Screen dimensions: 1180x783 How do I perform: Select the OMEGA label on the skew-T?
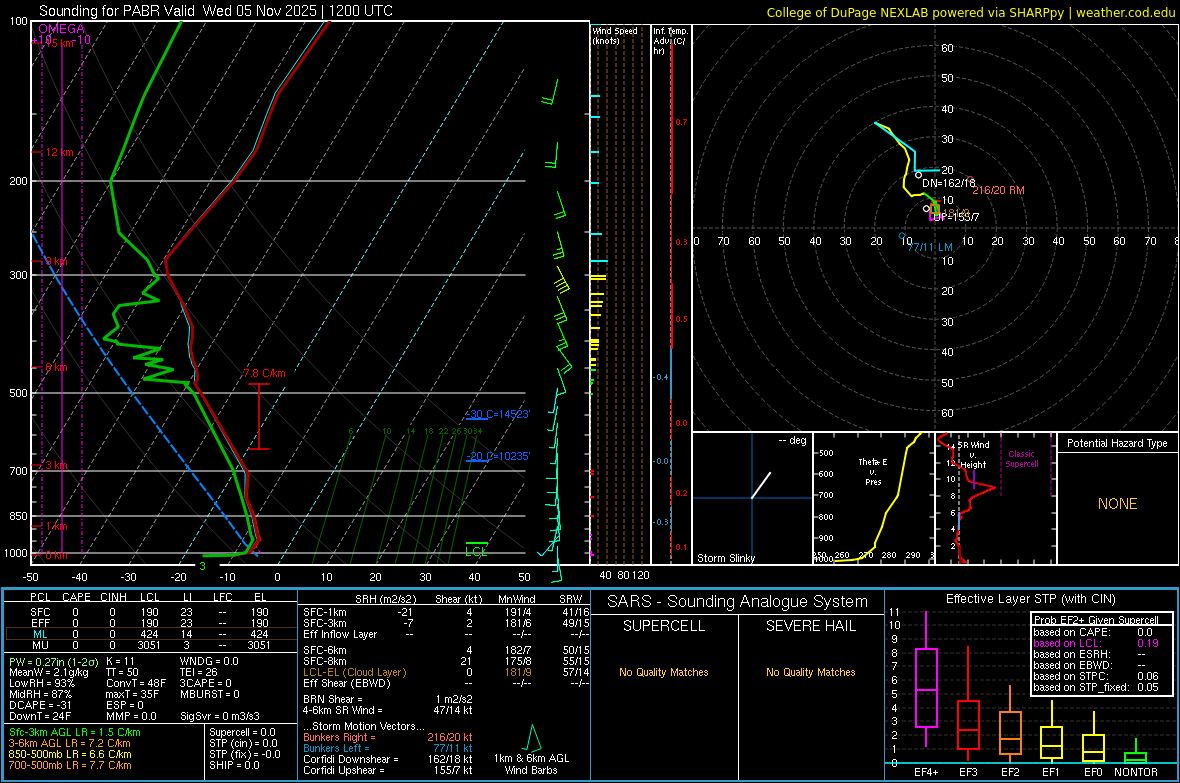coord(62,29)
